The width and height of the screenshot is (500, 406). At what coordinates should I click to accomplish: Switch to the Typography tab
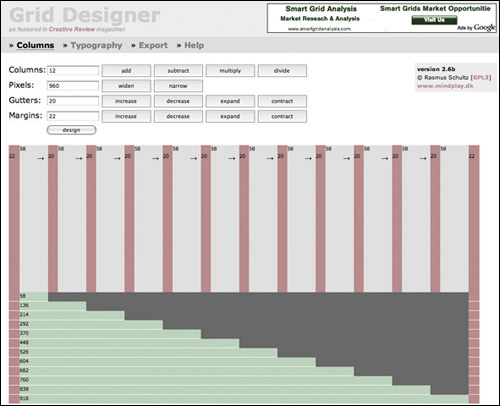(96, 45)
